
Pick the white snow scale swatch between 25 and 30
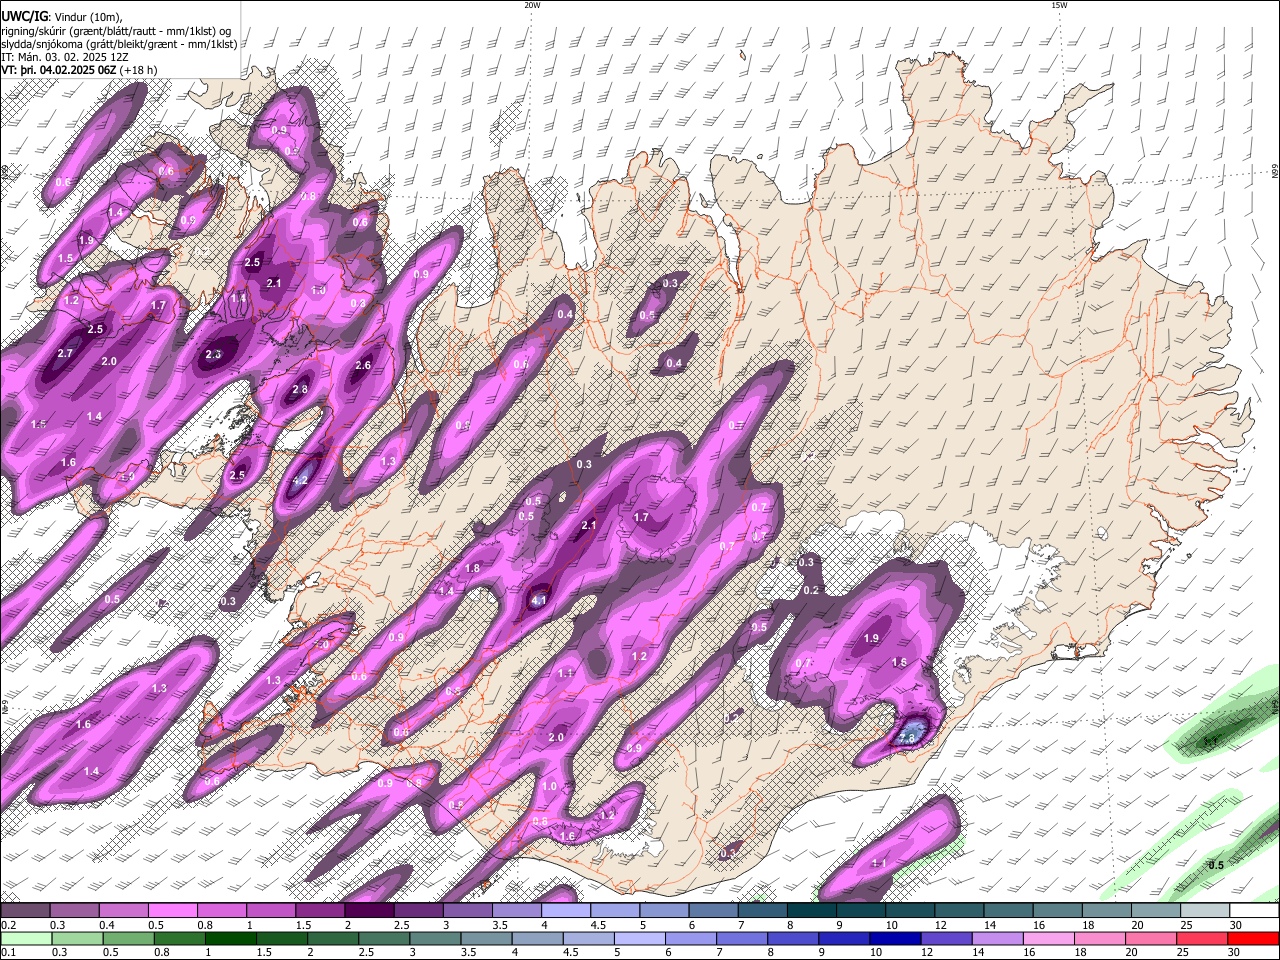click(1206, 911)
